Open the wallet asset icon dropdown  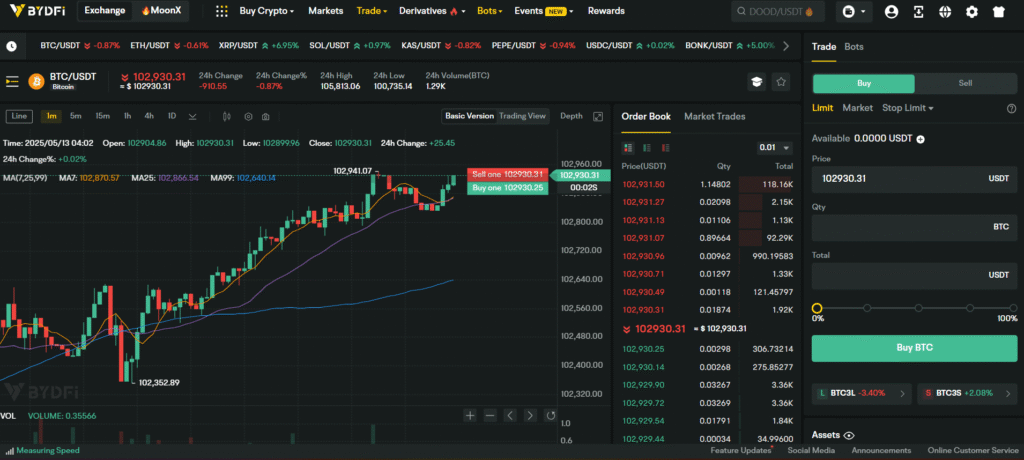pyautogui.click(x=854, y=11)
